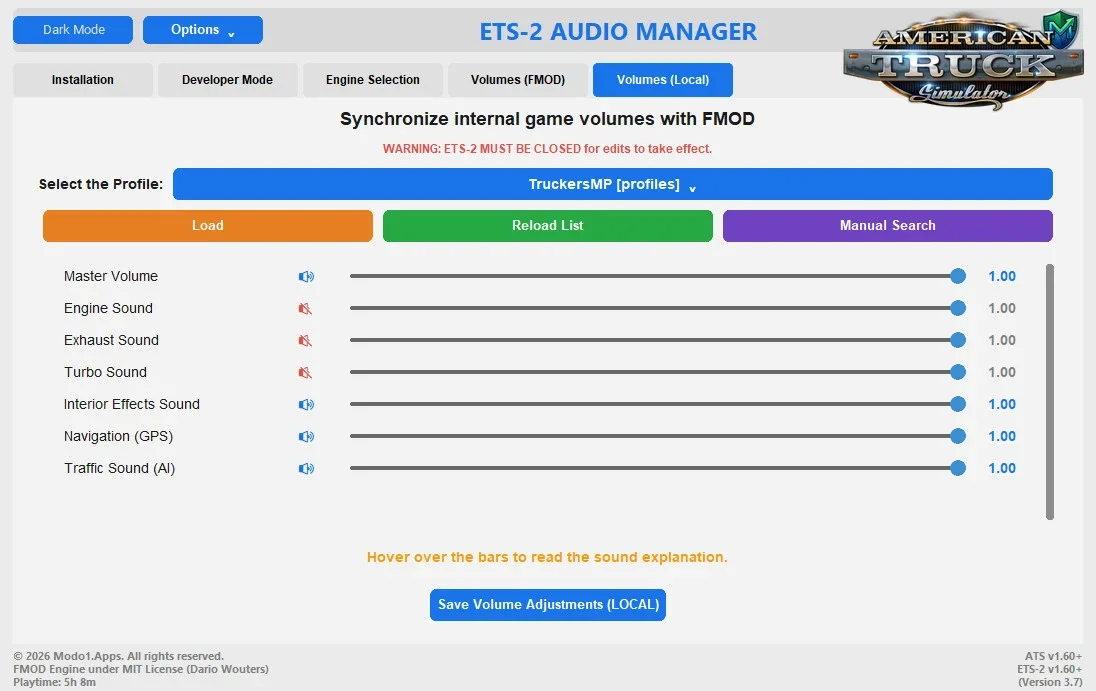The image size is (1096, 691).
Task: Go to the Engine Selection tab
Action: (x=373, y=80)
